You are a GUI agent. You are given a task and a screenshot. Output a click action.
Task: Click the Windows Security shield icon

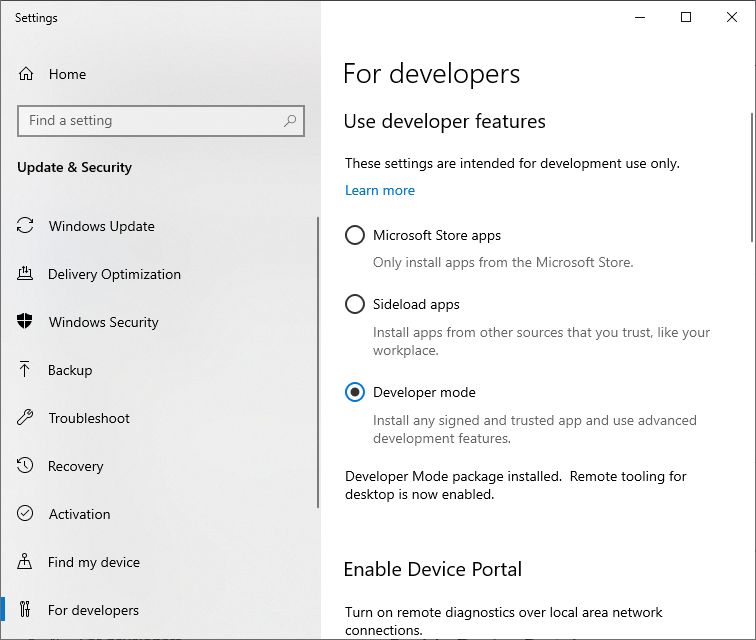26,322
